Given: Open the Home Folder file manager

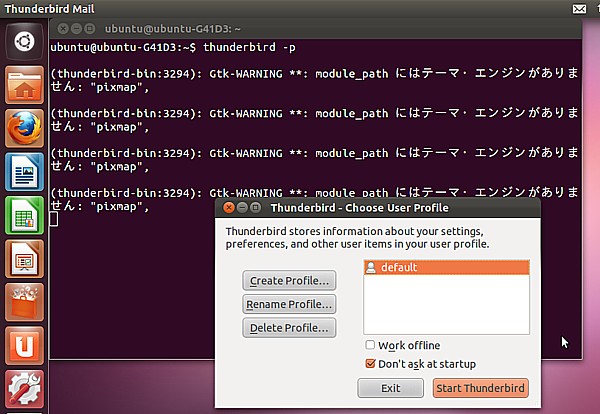Looking at the screenshot, I should [x=24, y=85].
